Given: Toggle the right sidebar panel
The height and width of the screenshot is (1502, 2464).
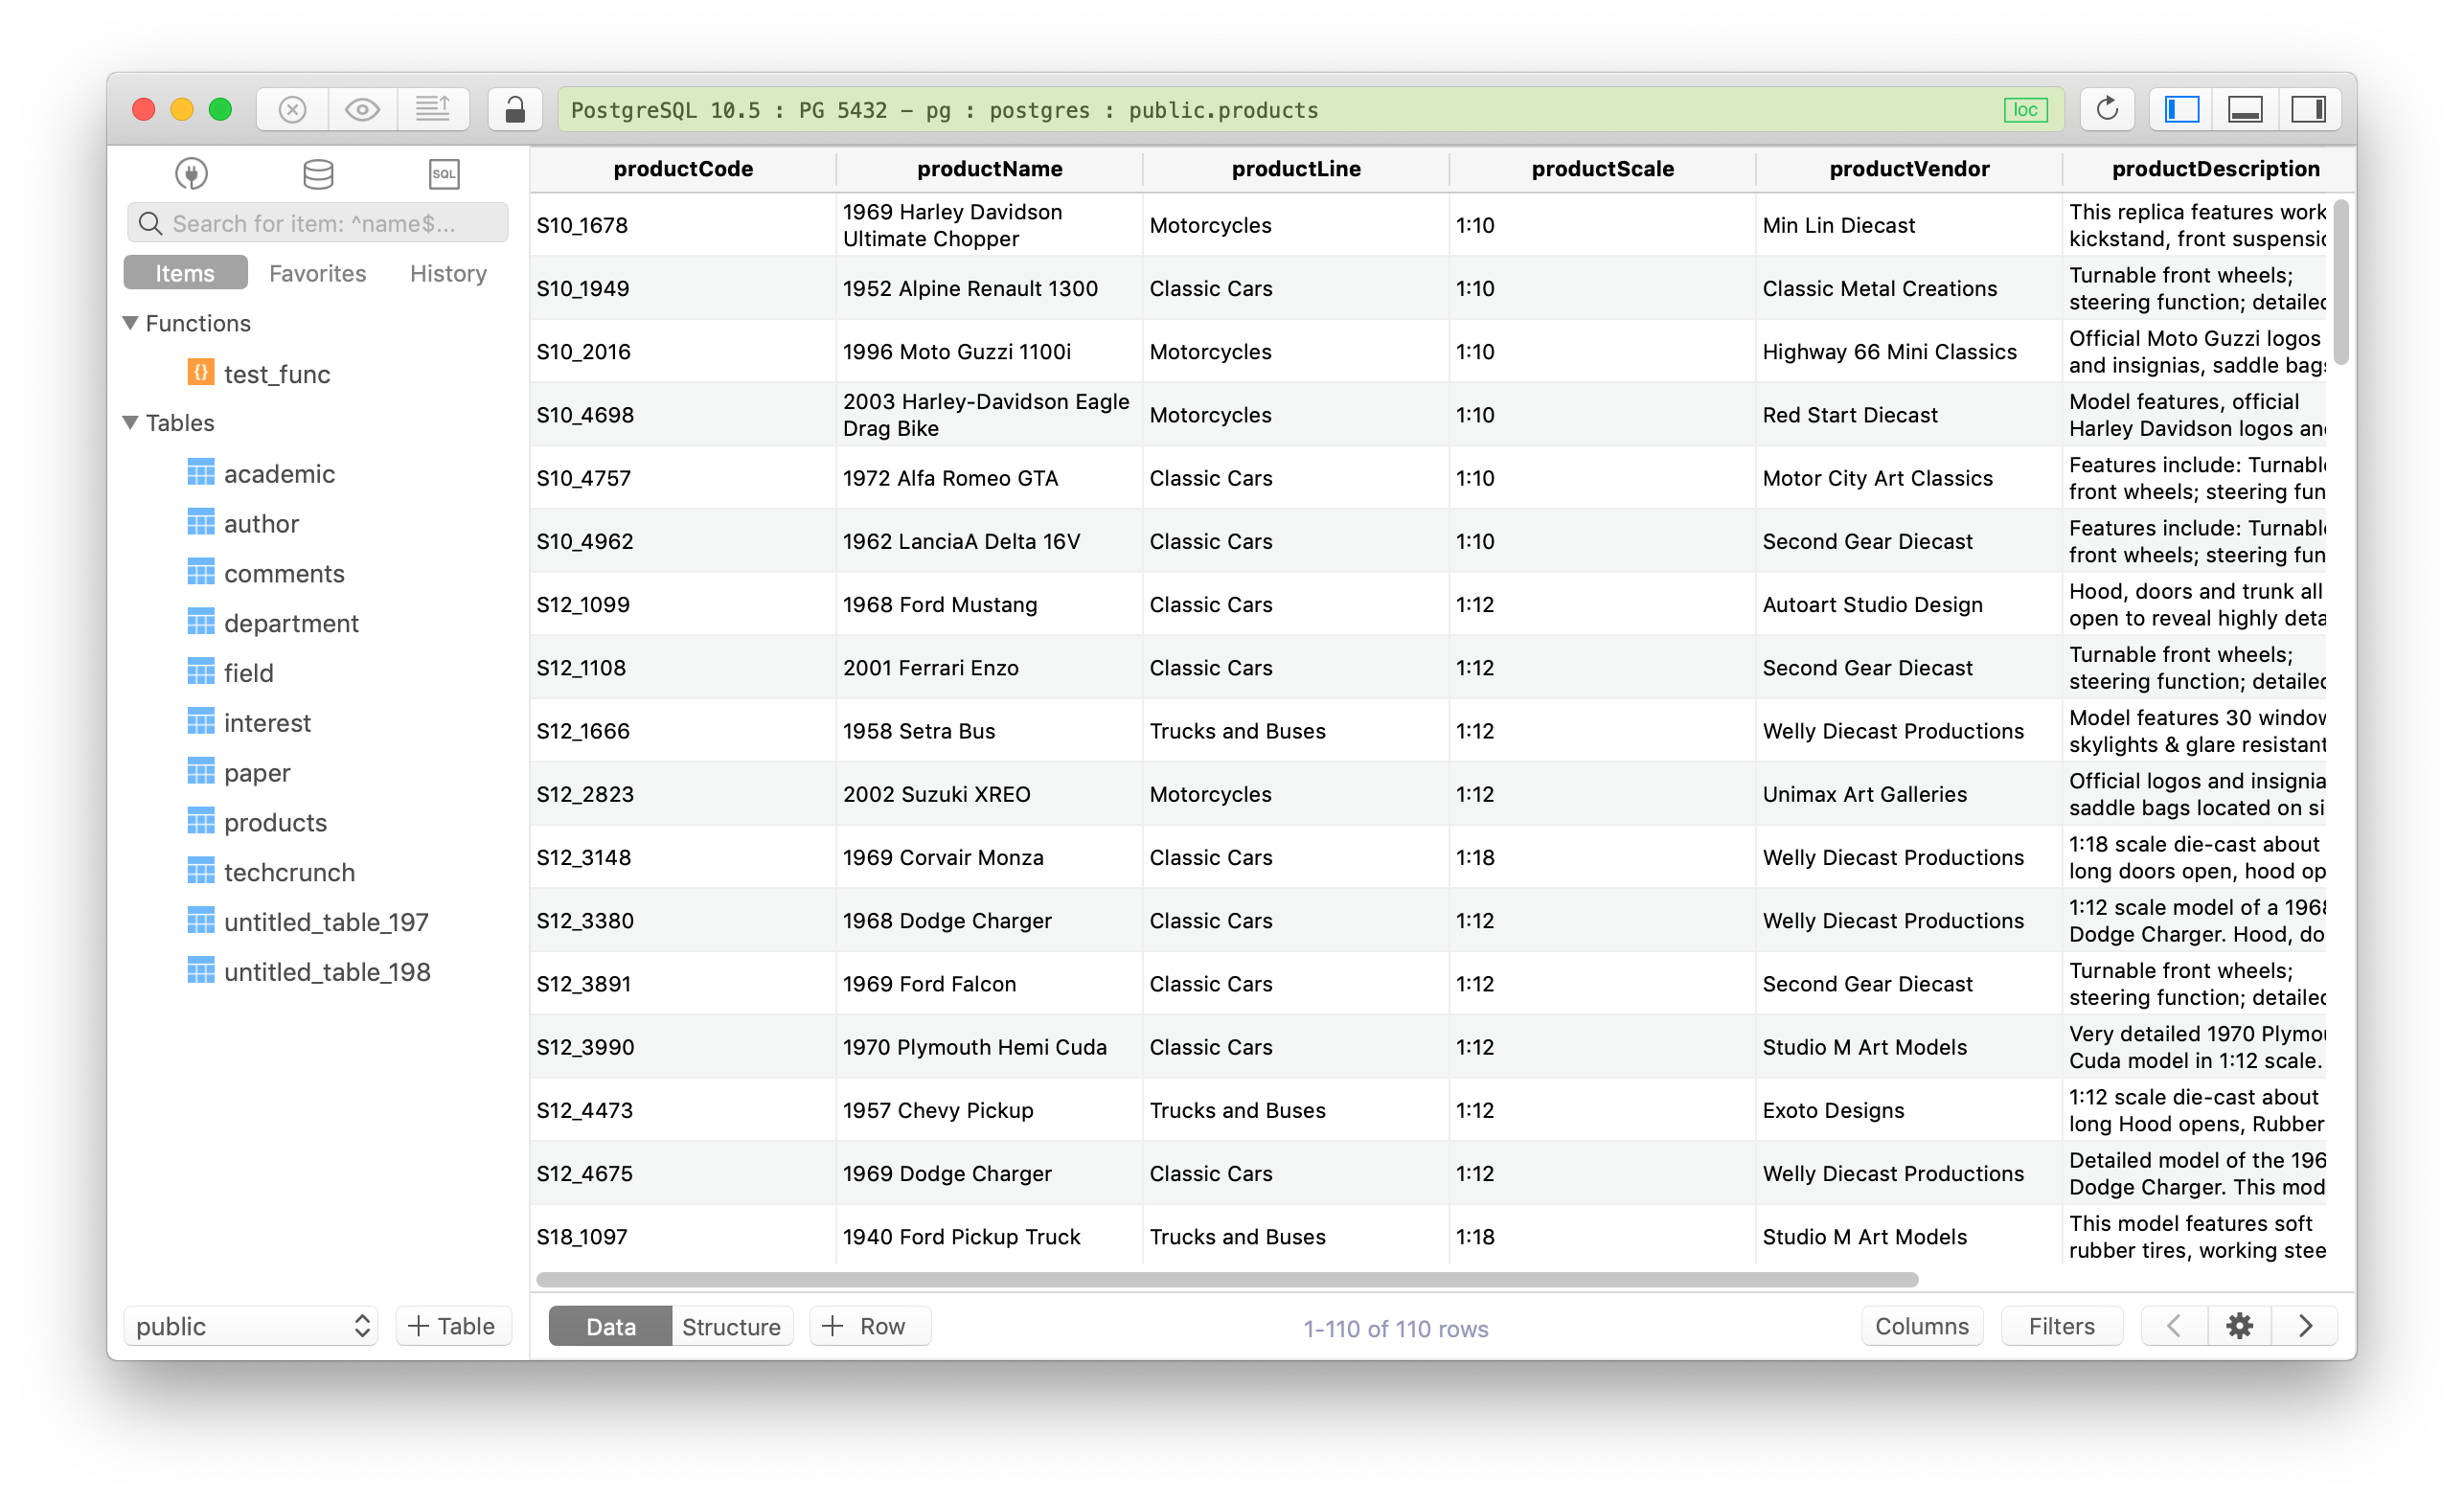Looking at the screenshot, I should point(2308,109).
